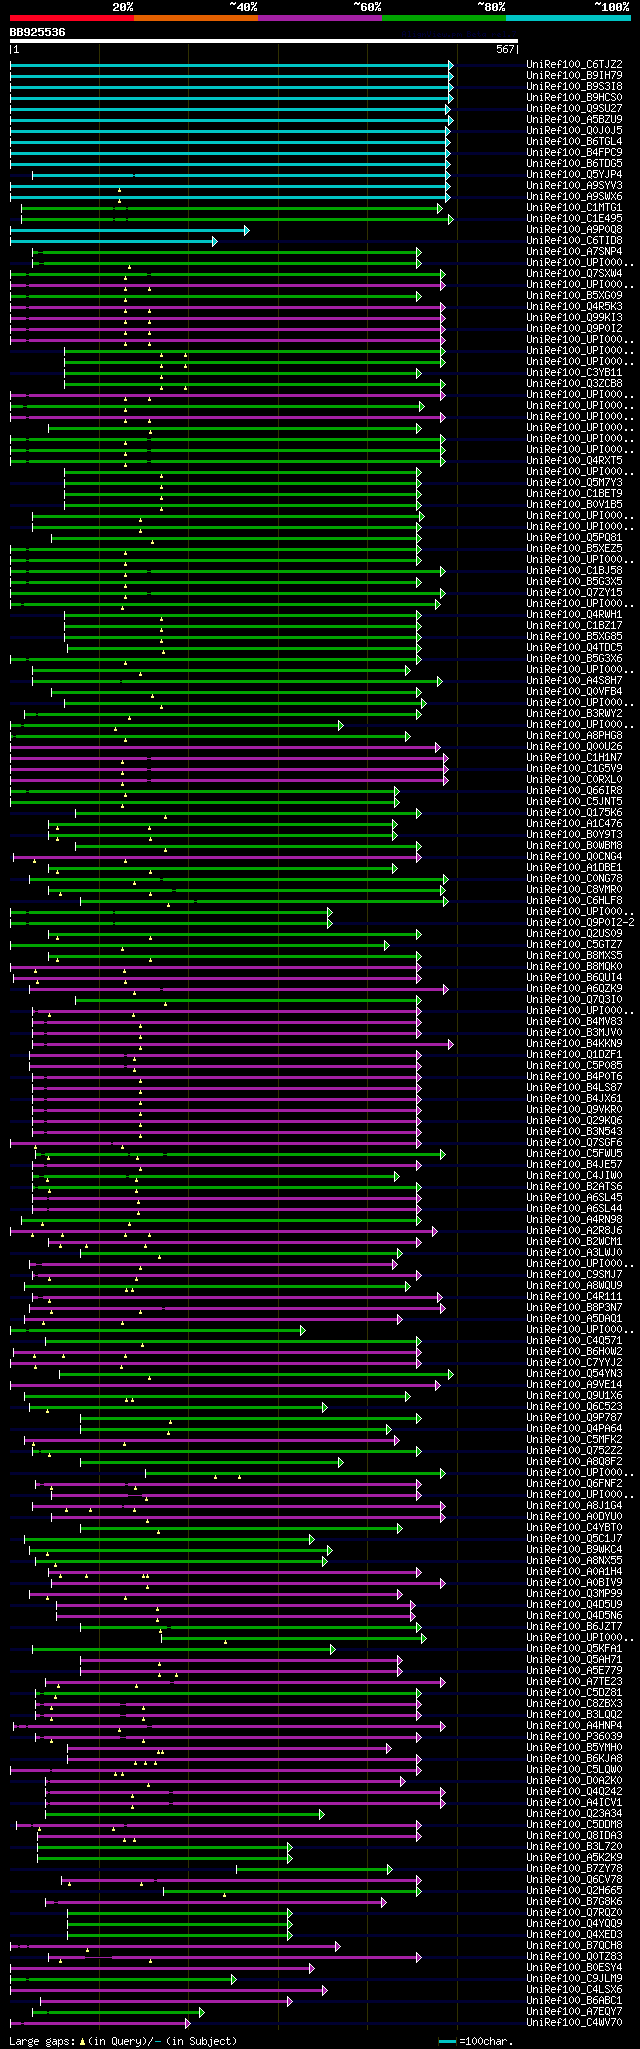Pick the UniRef100_C9SMJ7 label

pyautogui.click(x=574, y=1275)
